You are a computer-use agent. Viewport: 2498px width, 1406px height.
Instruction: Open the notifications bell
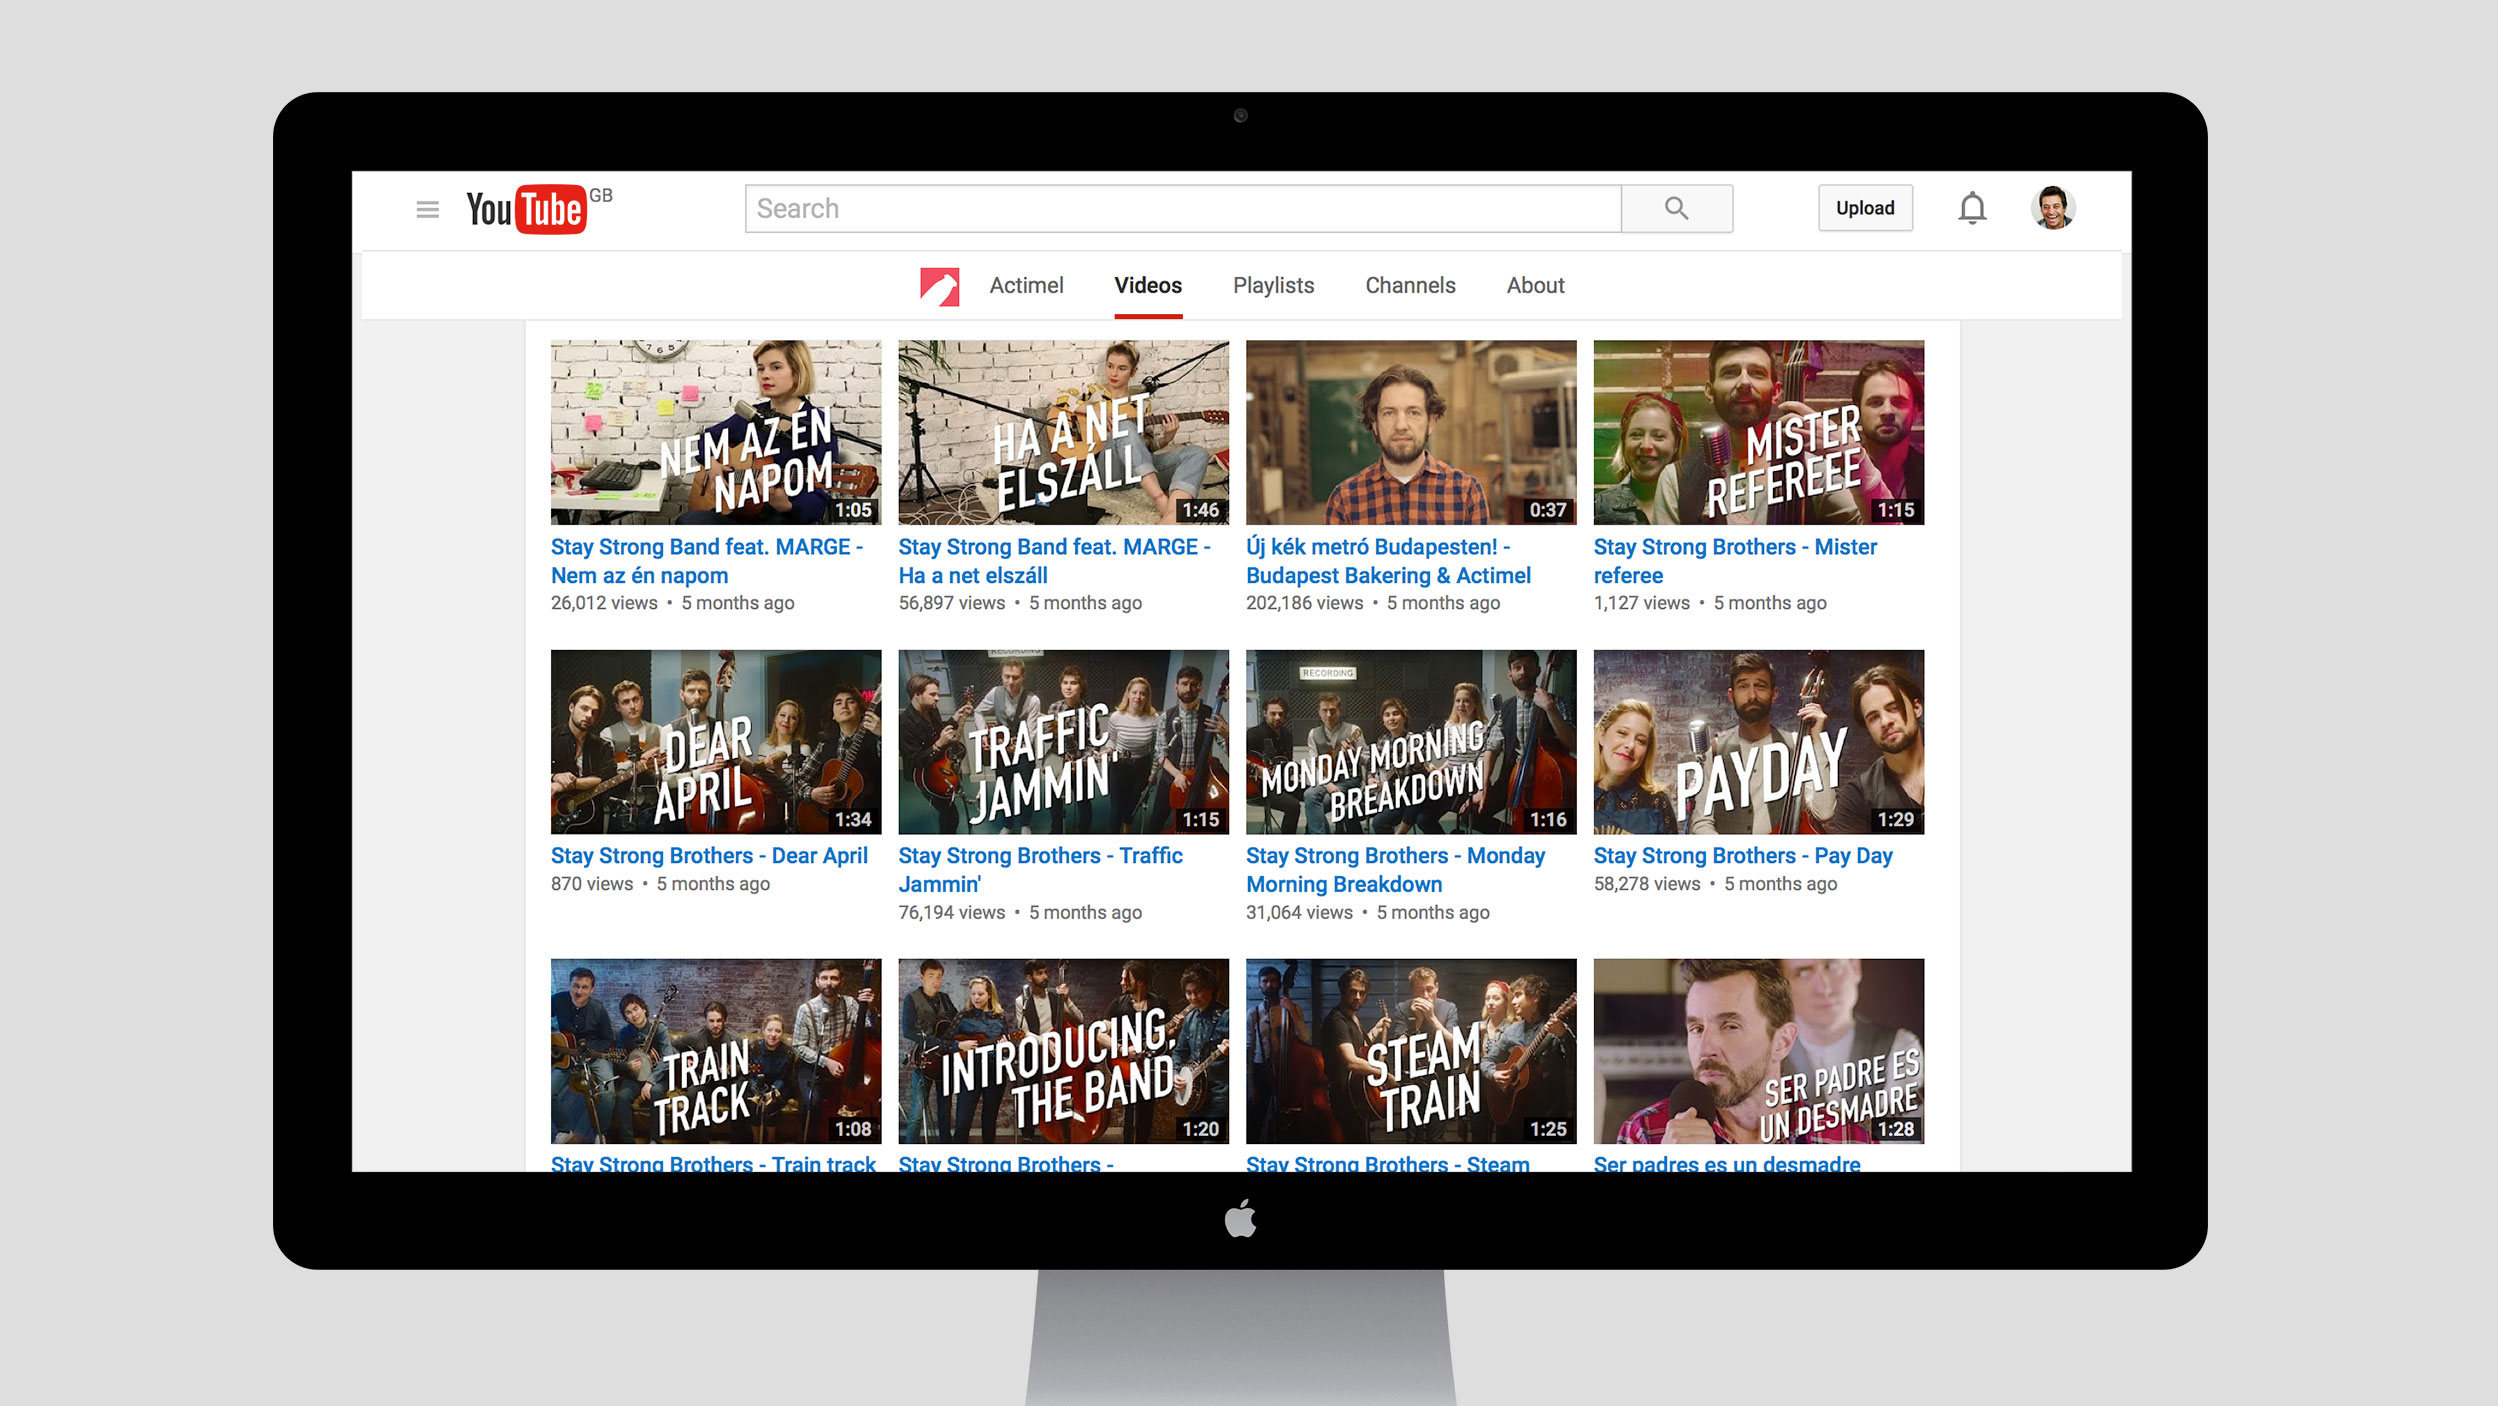(x=1971, y=209)
